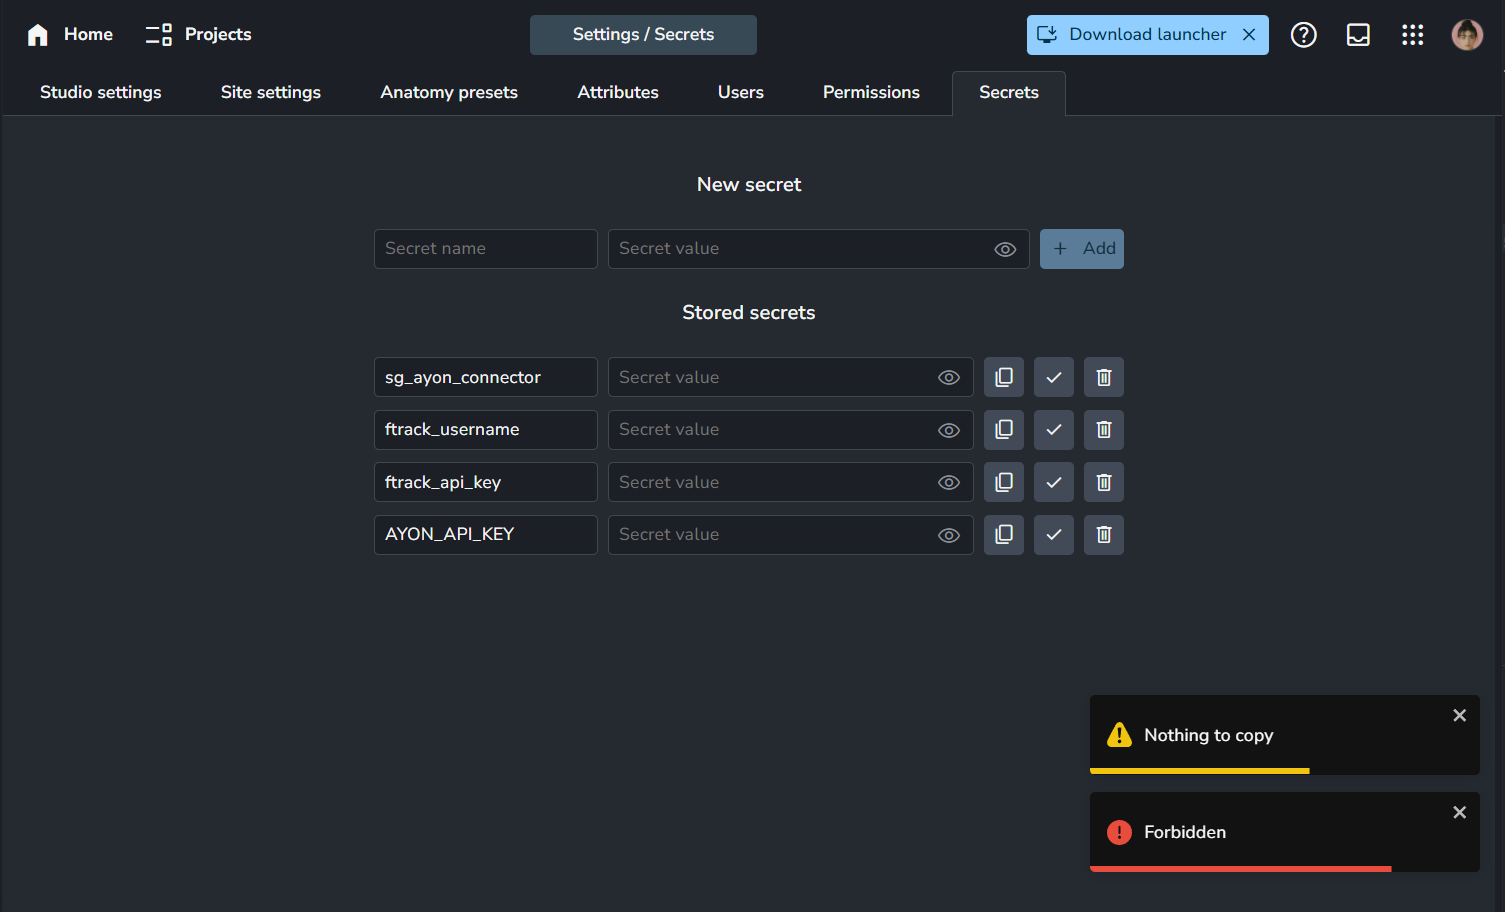Open the help question mark icon
This screenshot has width=1505, height=912.
pyautogui.click(x=1303, y=35)
